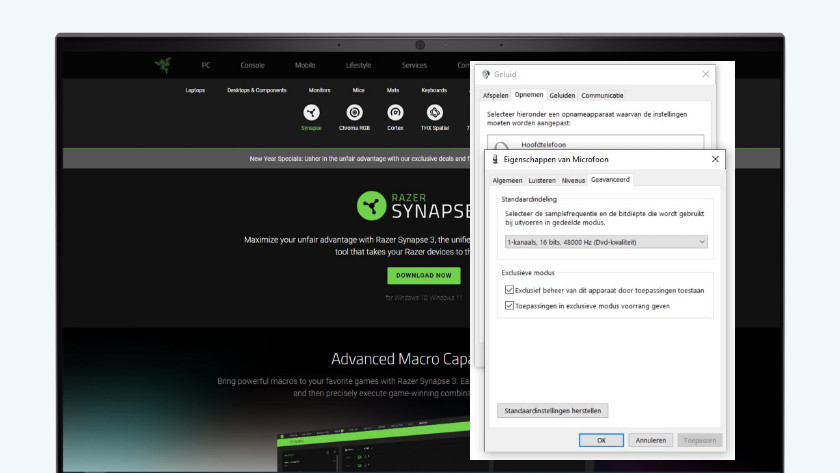The image size is (840, 473).
Task: Click the THX Spatial icon
Action: [x=436, y=112]
